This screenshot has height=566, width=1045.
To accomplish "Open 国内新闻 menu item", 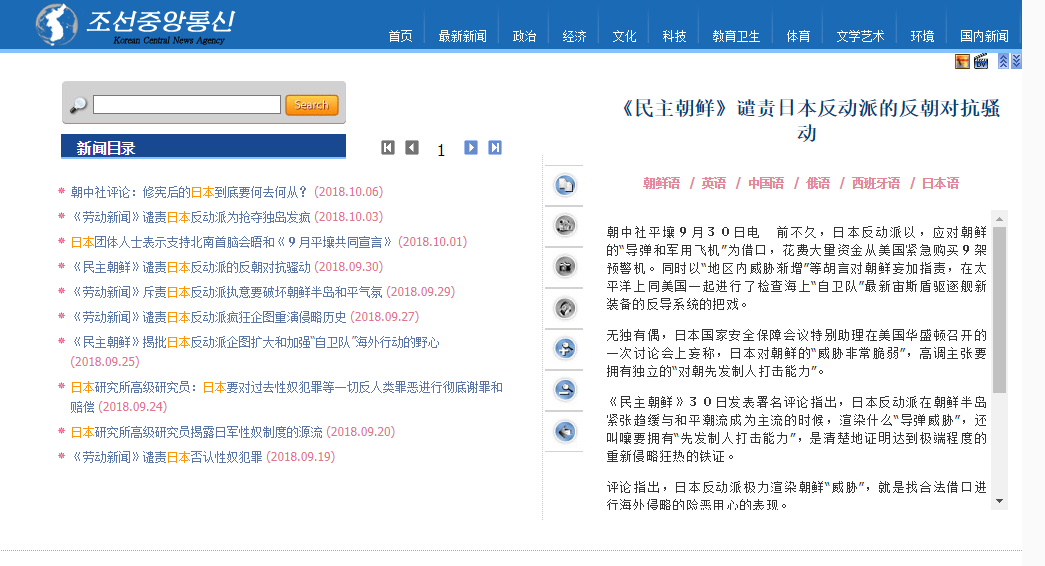I will pyautogui.click(x=984, y=36).
